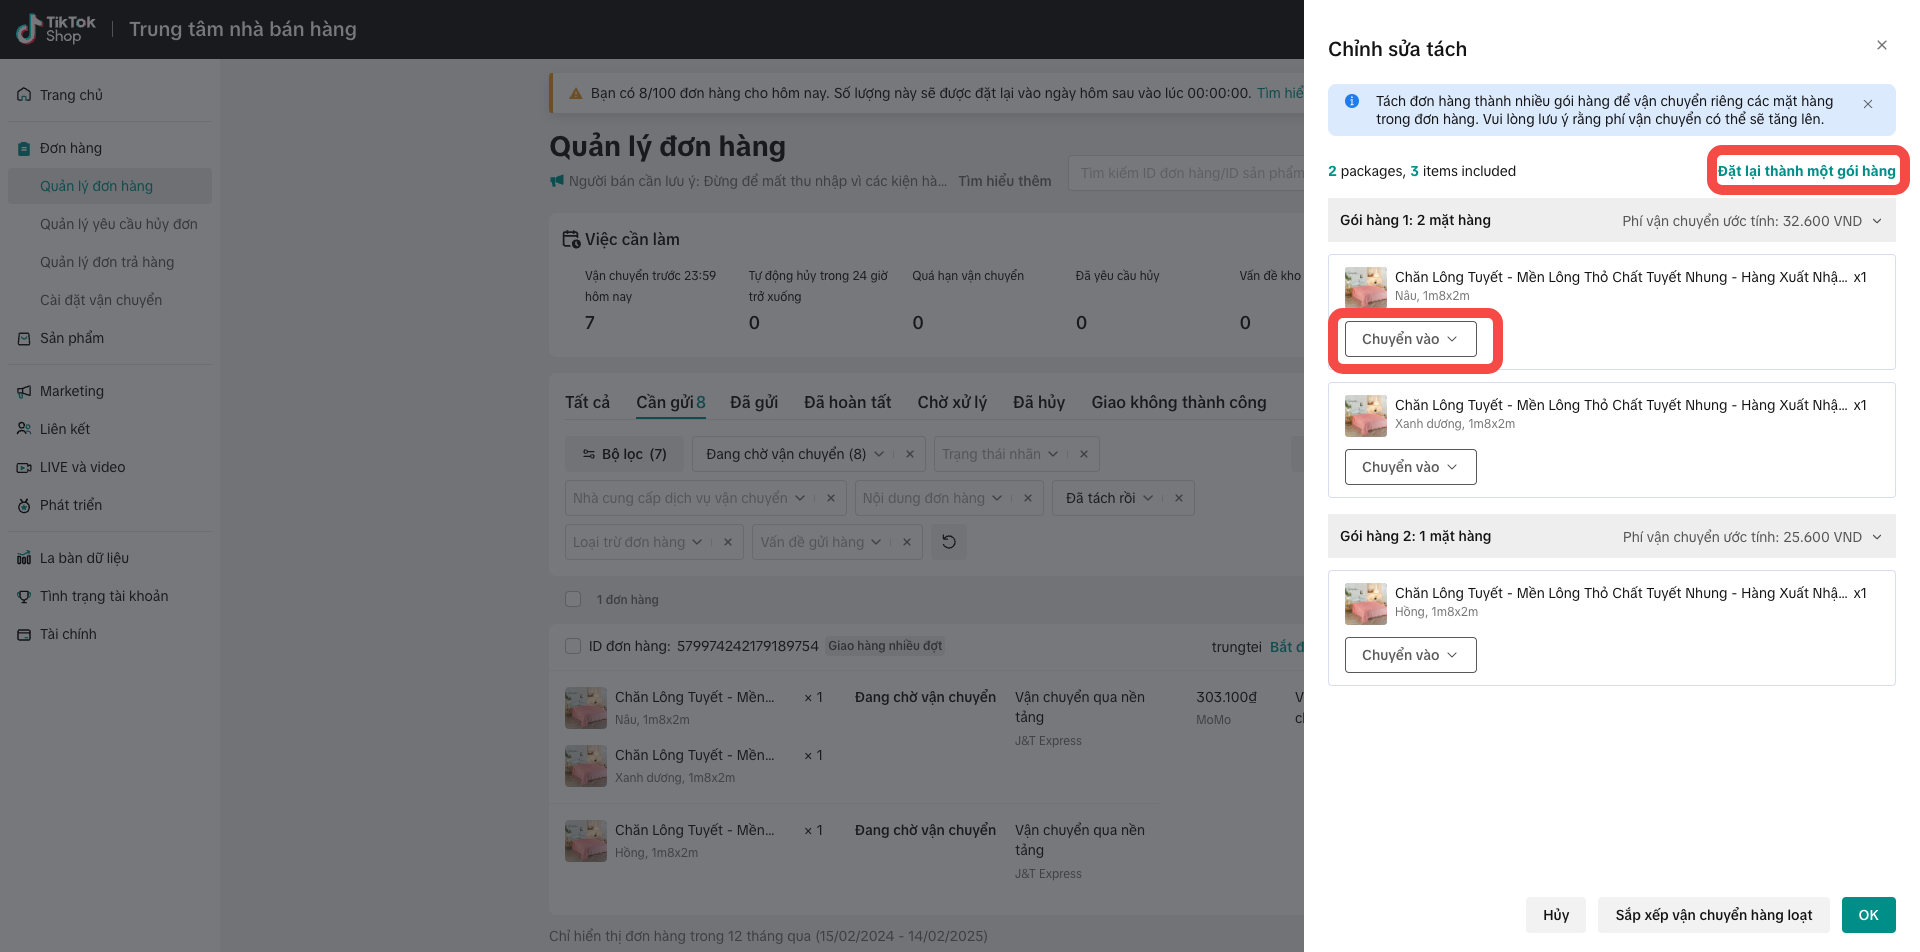Viewport: 1920px width, 952px height.
Task: Toggle the select-all '1 đơn hàng' checkbox
Action: (573, 599)
